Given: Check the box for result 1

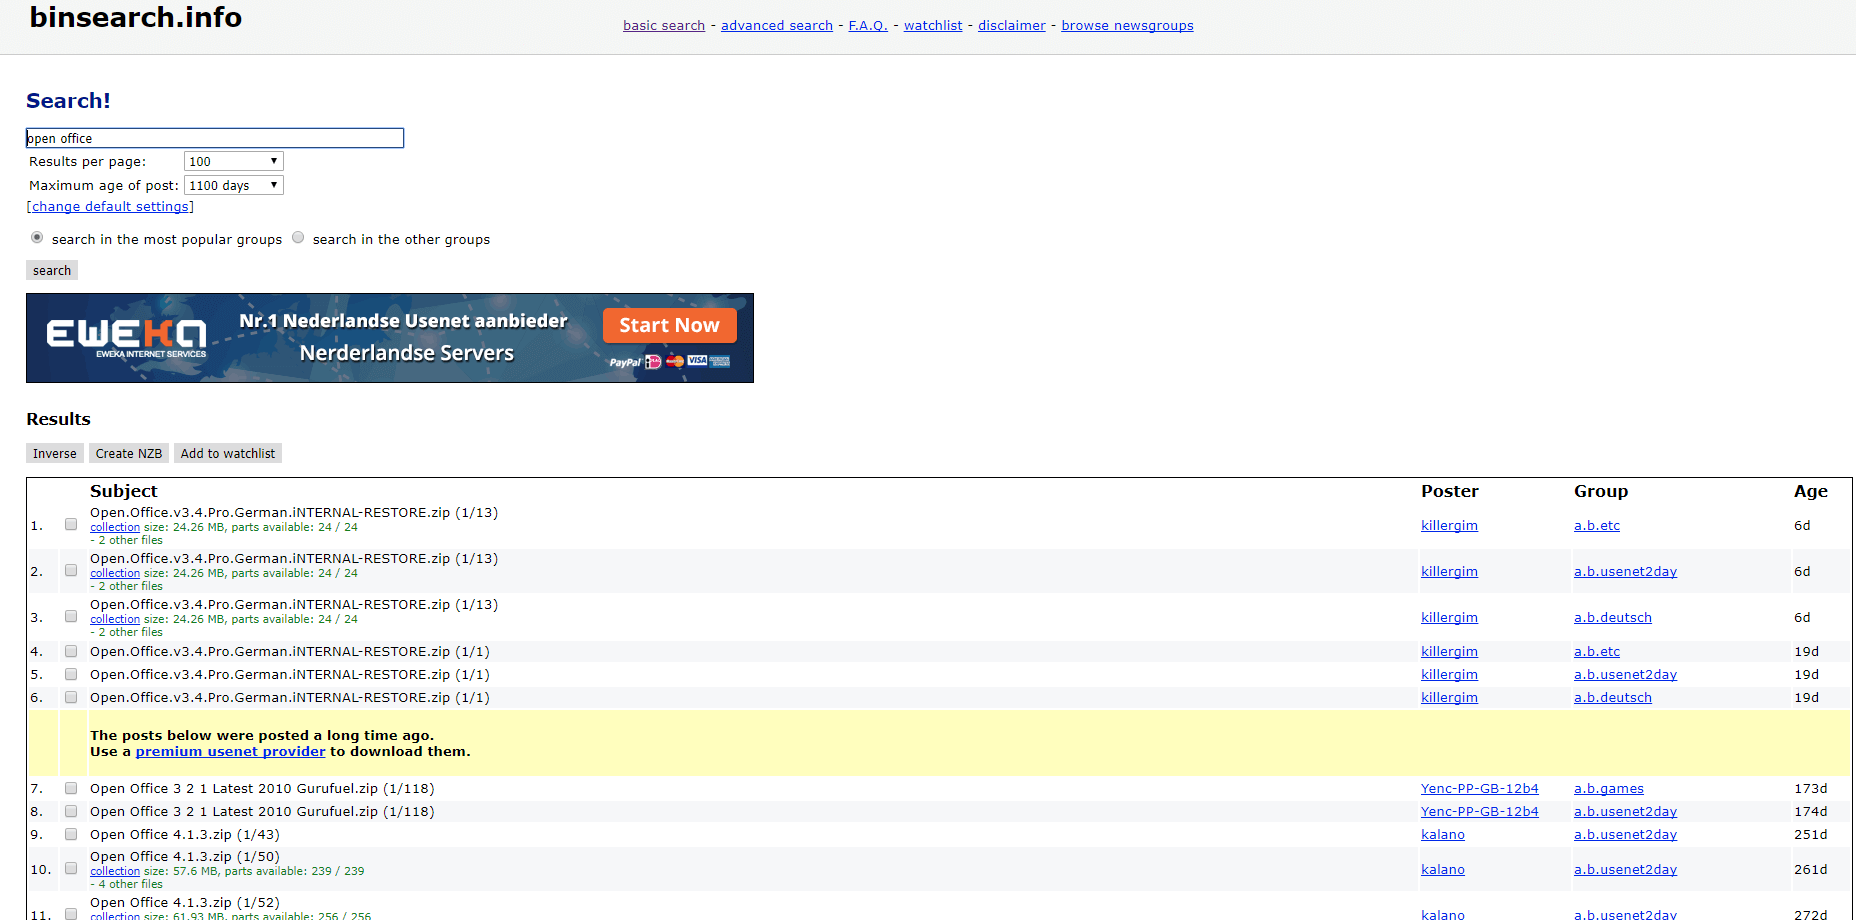Looking at the screenshot, I should [x=70, y=524].
